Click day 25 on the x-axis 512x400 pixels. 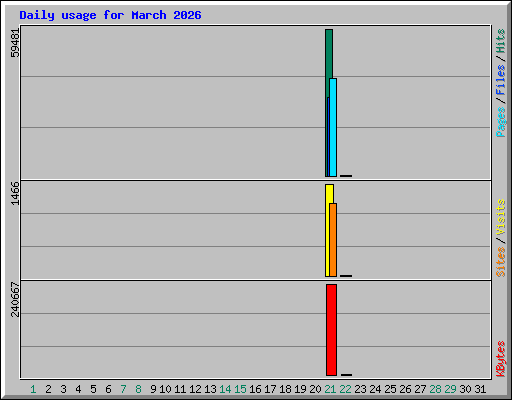pyautogui.click(x=390, y=389)
